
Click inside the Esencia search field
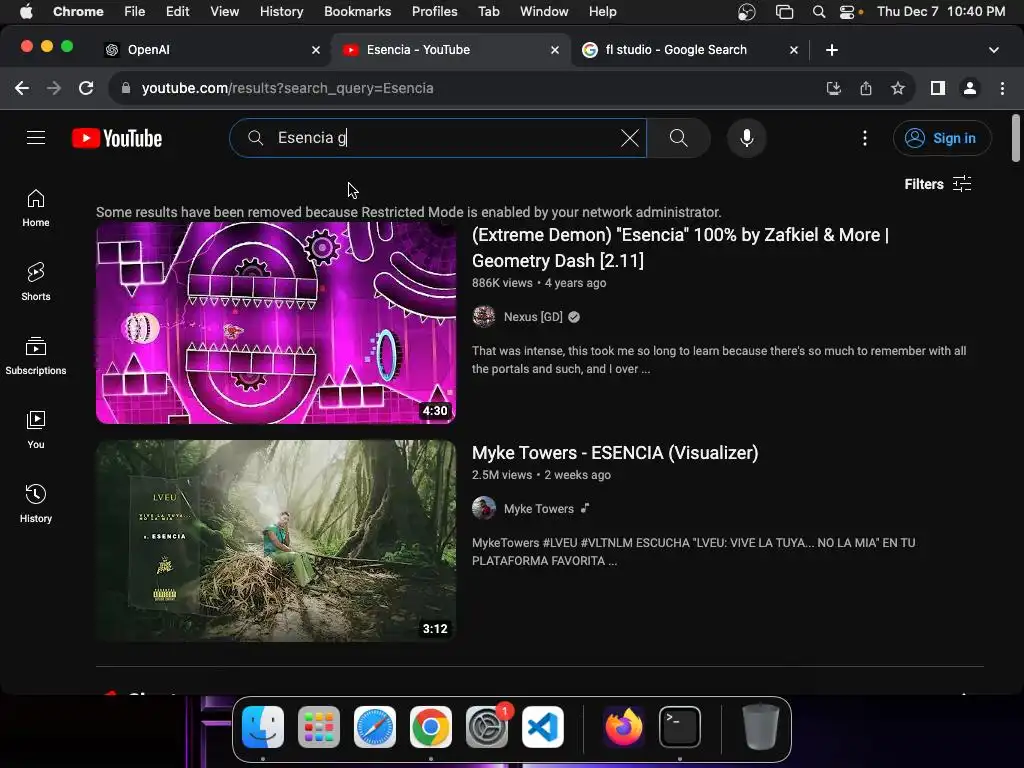438,138
